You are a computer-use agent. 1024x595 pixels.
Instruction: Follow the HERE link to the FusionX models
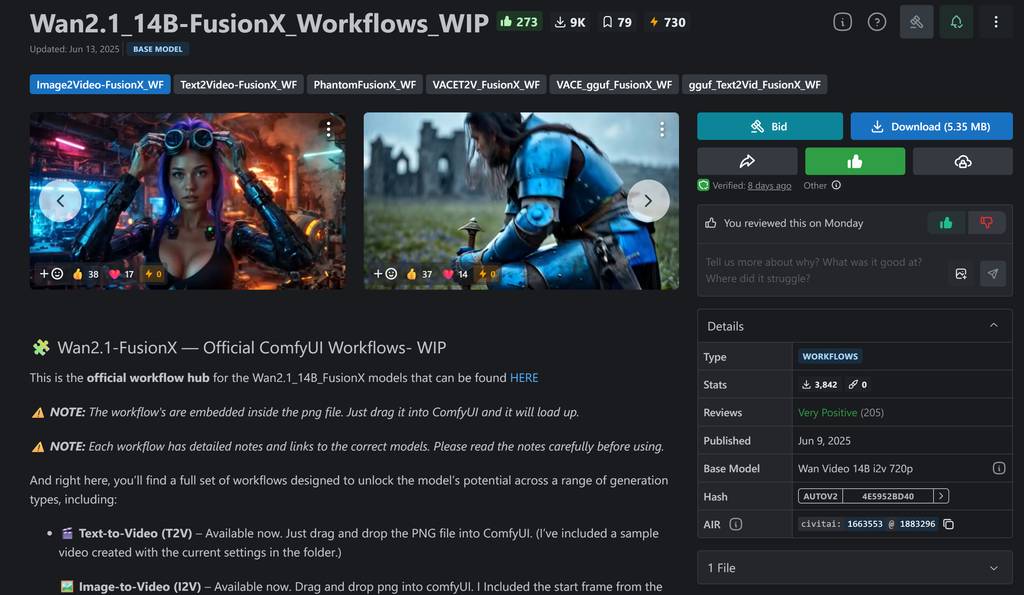point(524,378)
